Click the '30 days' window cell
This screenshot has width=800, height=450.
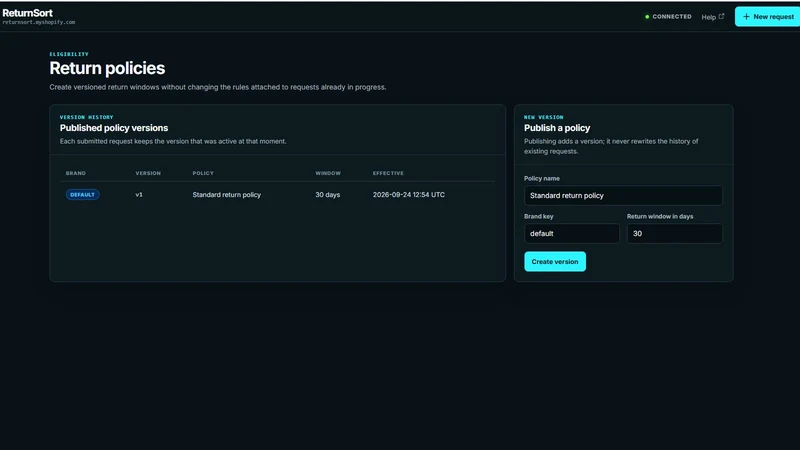click(328, 194)
